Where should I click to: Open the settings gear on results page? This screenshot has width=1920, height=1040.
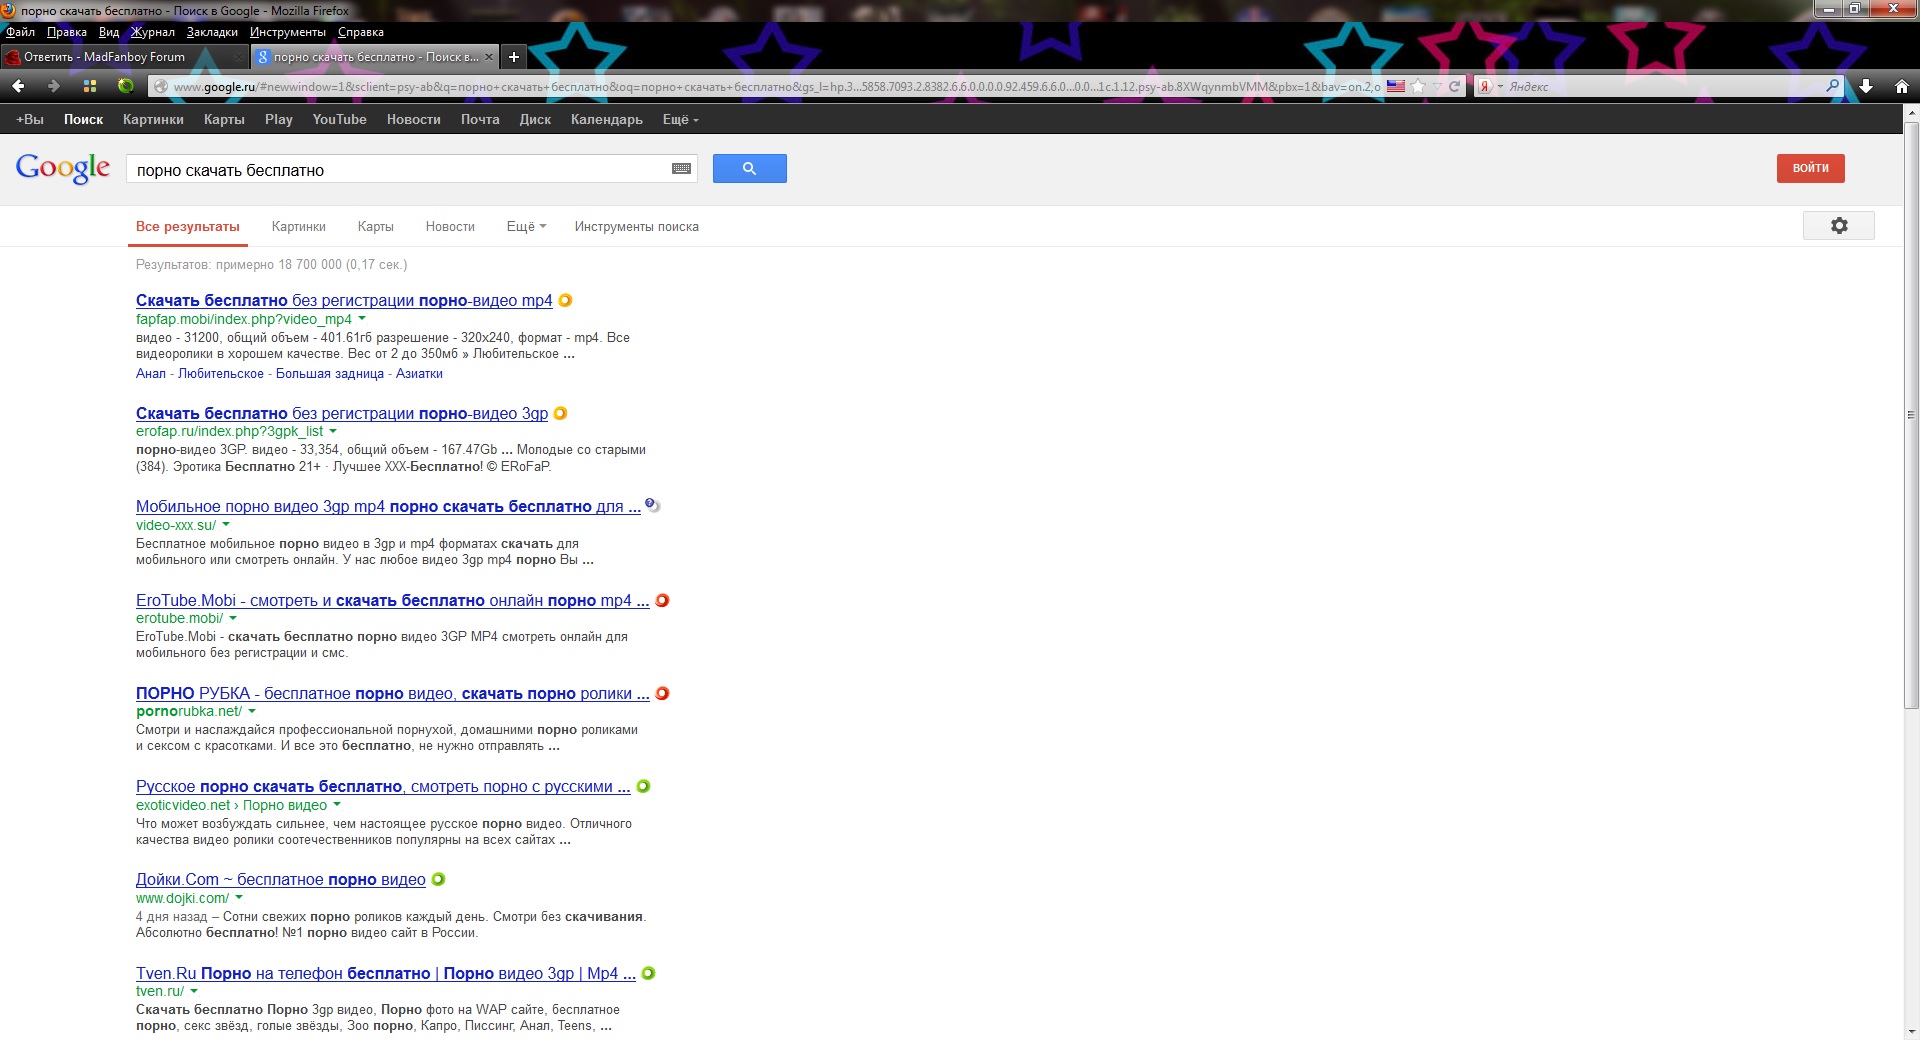pyautogui.click(x=1838, y=226)
